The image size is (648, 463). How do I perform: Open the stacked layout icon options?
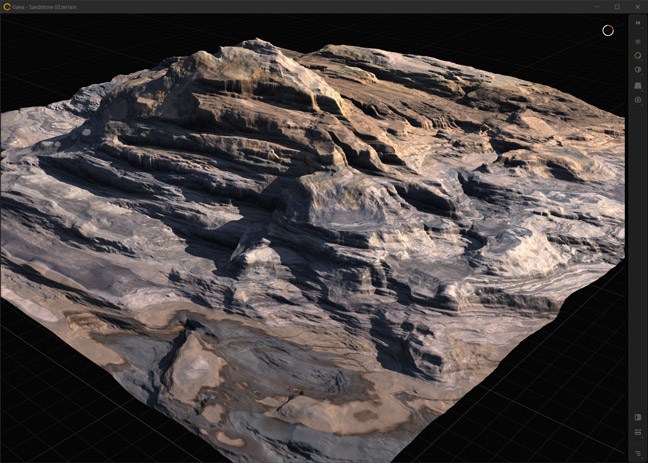coord(638,433)
